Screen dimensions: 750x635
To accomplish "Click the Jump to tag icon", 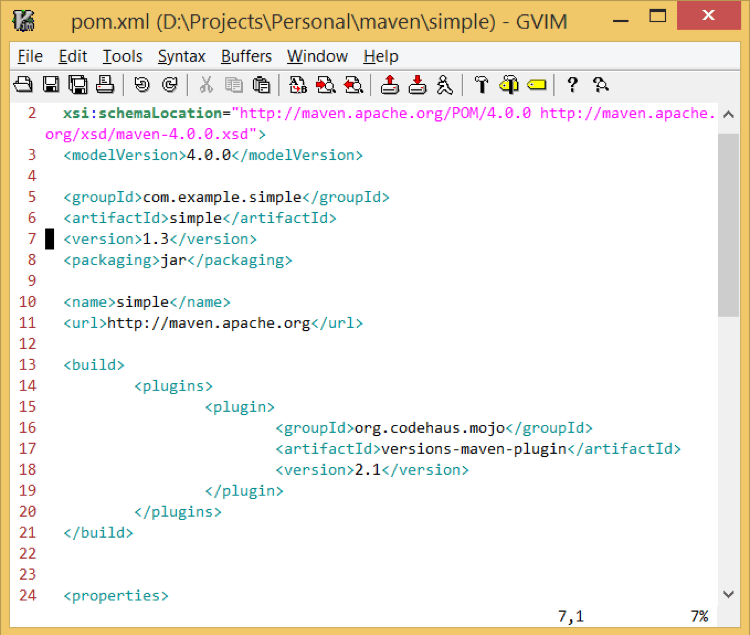I will (x=537, y=85).
